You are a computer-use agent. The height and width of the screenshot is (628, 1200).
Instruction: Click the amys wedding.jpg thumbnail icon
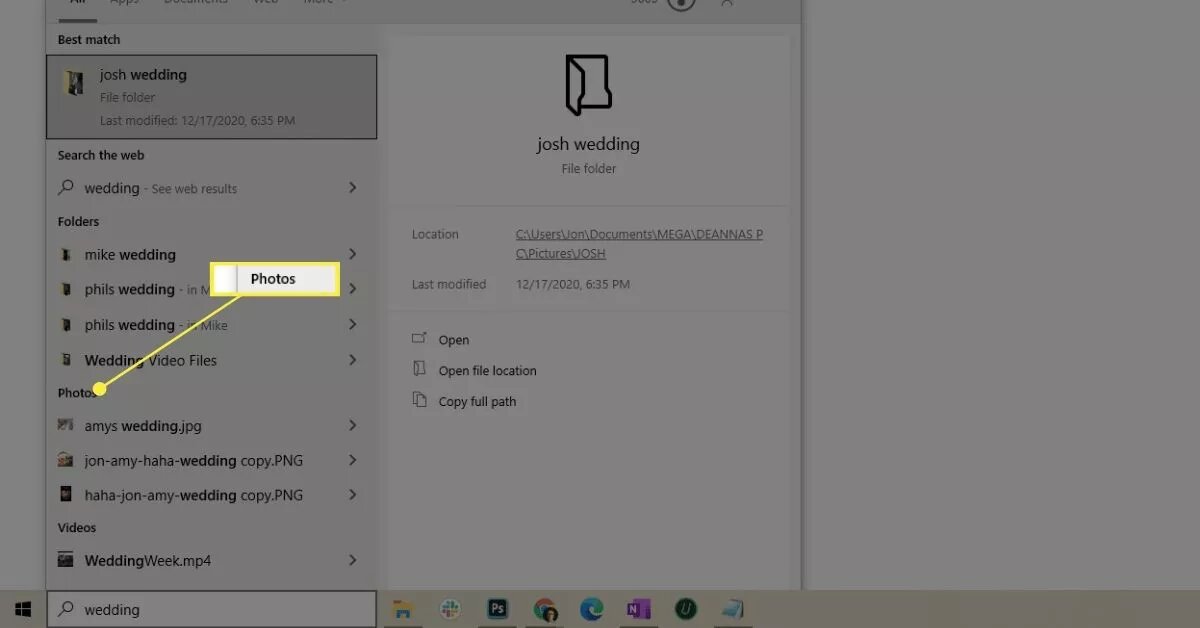[66, 425]
